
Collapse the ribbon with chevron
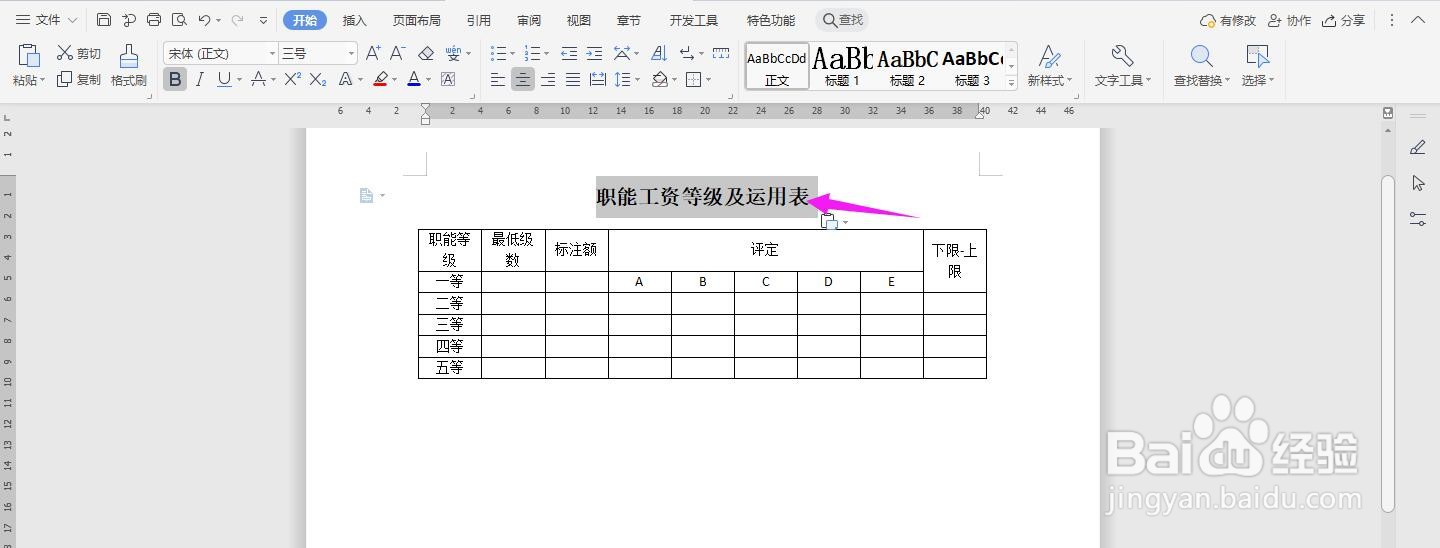pyautogui.click(x=1417, y=20)
